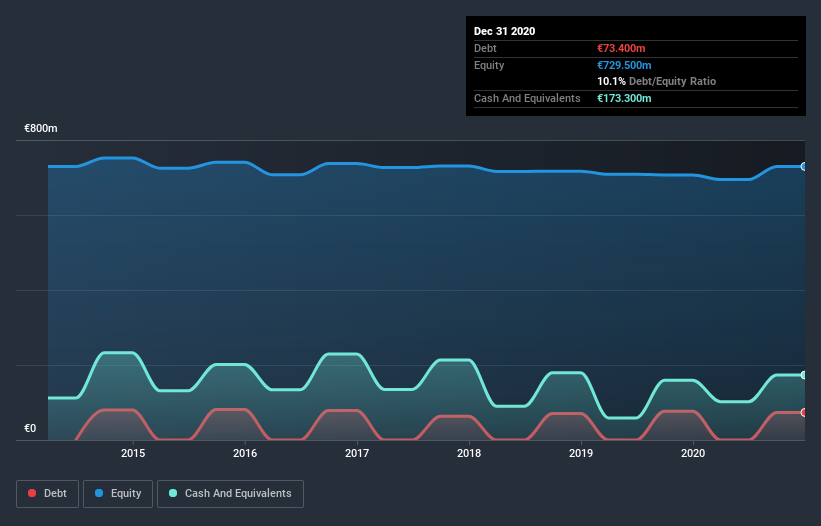Viewport: 821px width, 526px height.
Task: Select the Cash And Equivalents end-point marker
Action: click(803, 375)
